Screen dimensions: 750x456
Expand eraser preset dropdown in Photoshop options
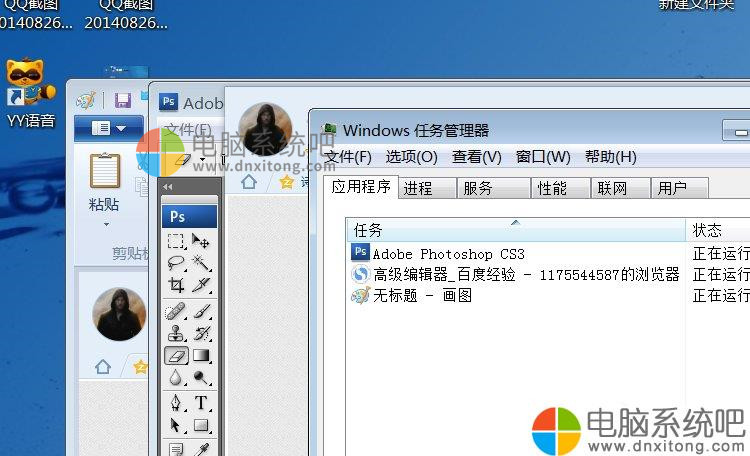click(x=203, y=159)
